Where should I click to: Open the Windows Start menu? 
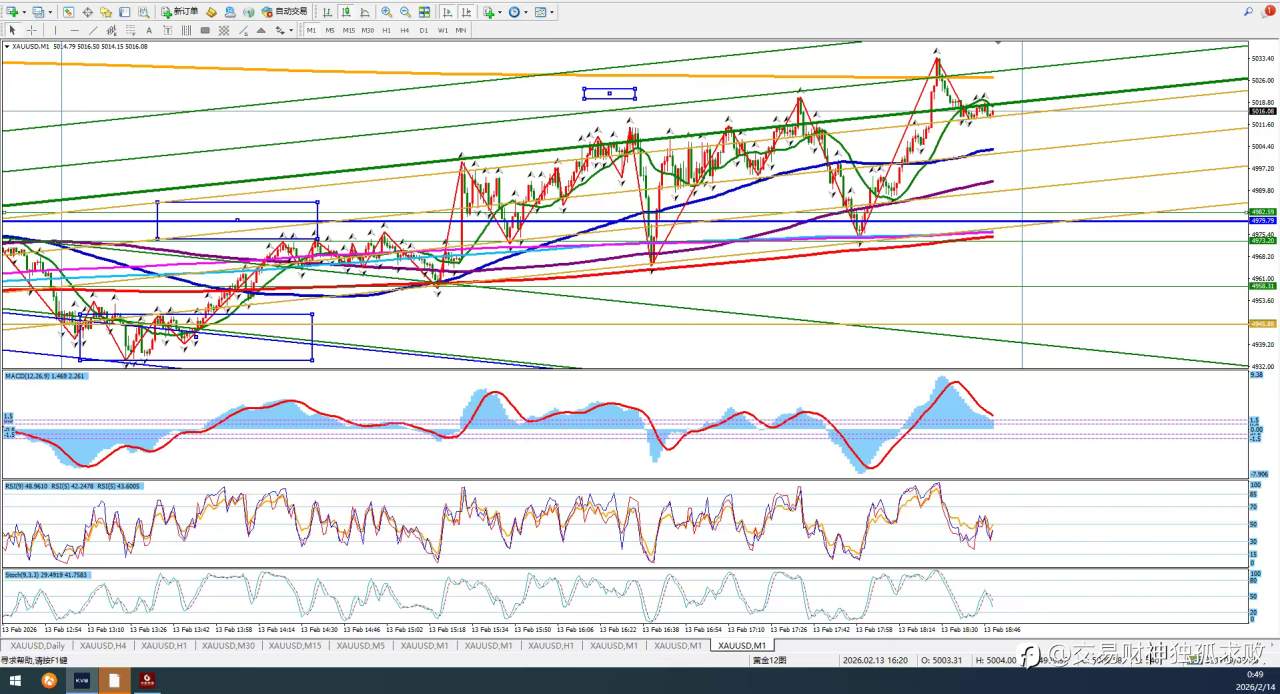pos(15,680)
